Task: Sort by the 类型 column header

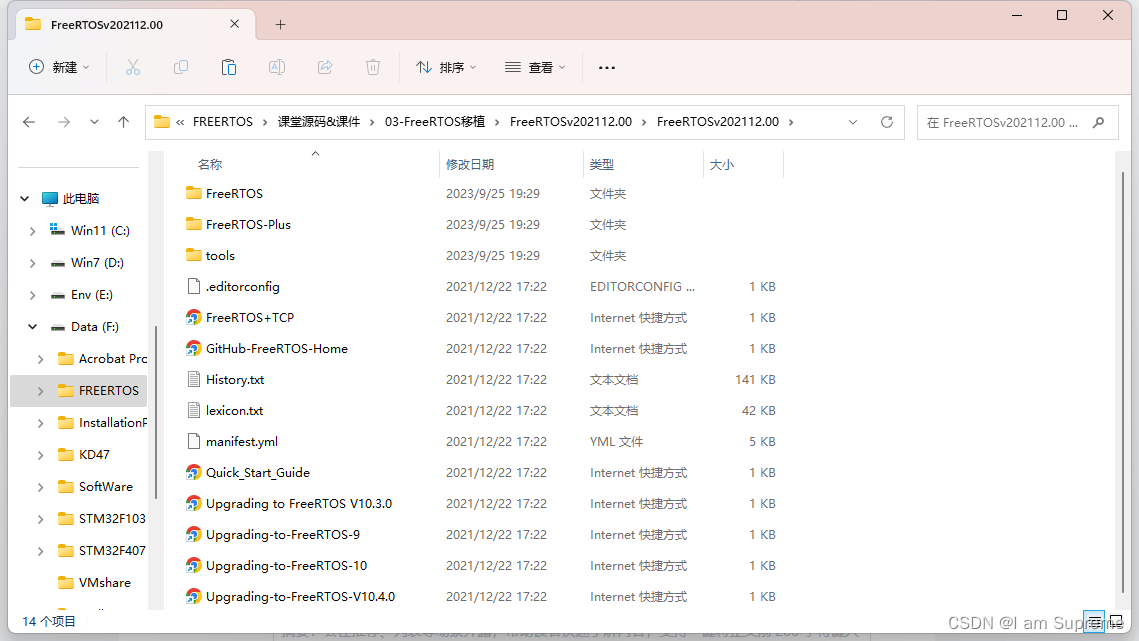Action: click(x=601, y=165)
